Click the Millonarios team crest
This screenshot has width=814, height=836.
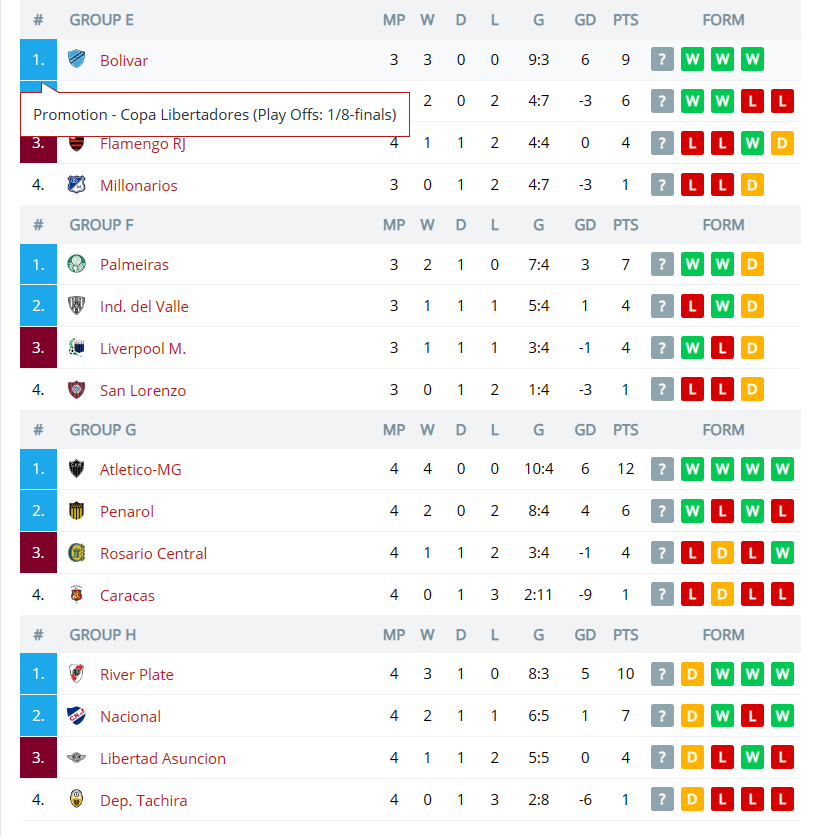[77, 184]
